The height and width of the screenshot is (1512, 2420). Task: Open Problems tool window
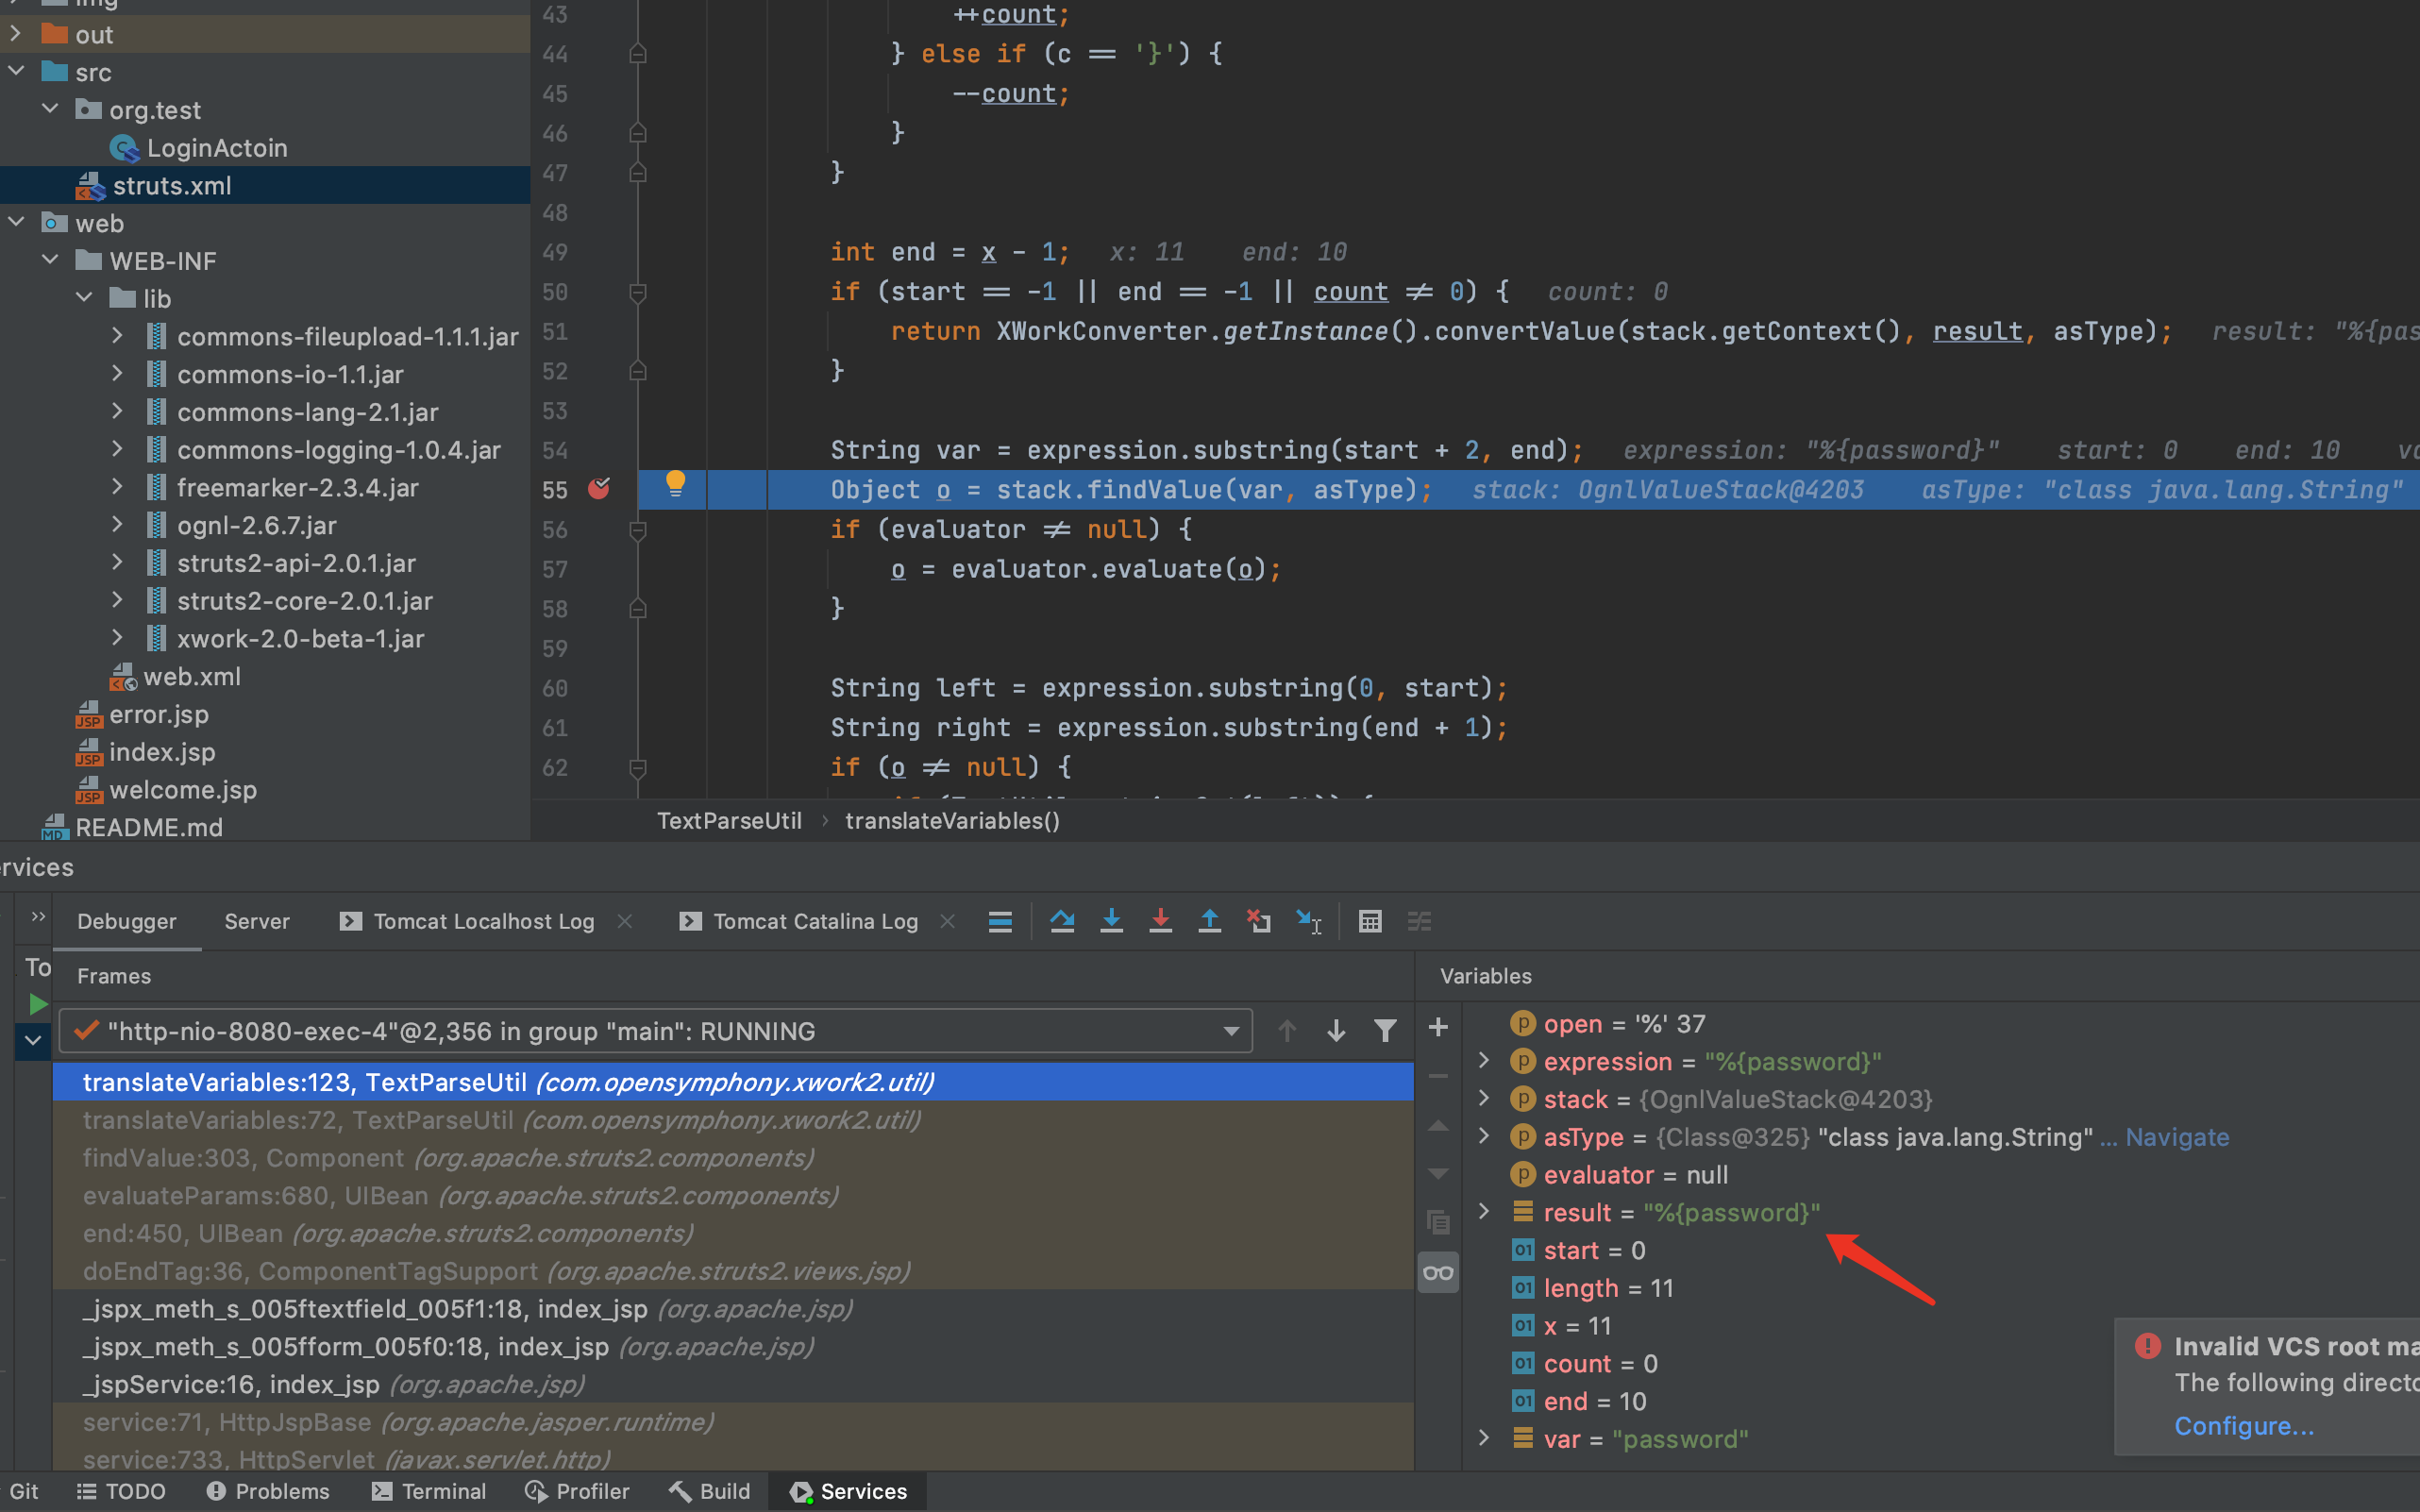click(268, 1491)
